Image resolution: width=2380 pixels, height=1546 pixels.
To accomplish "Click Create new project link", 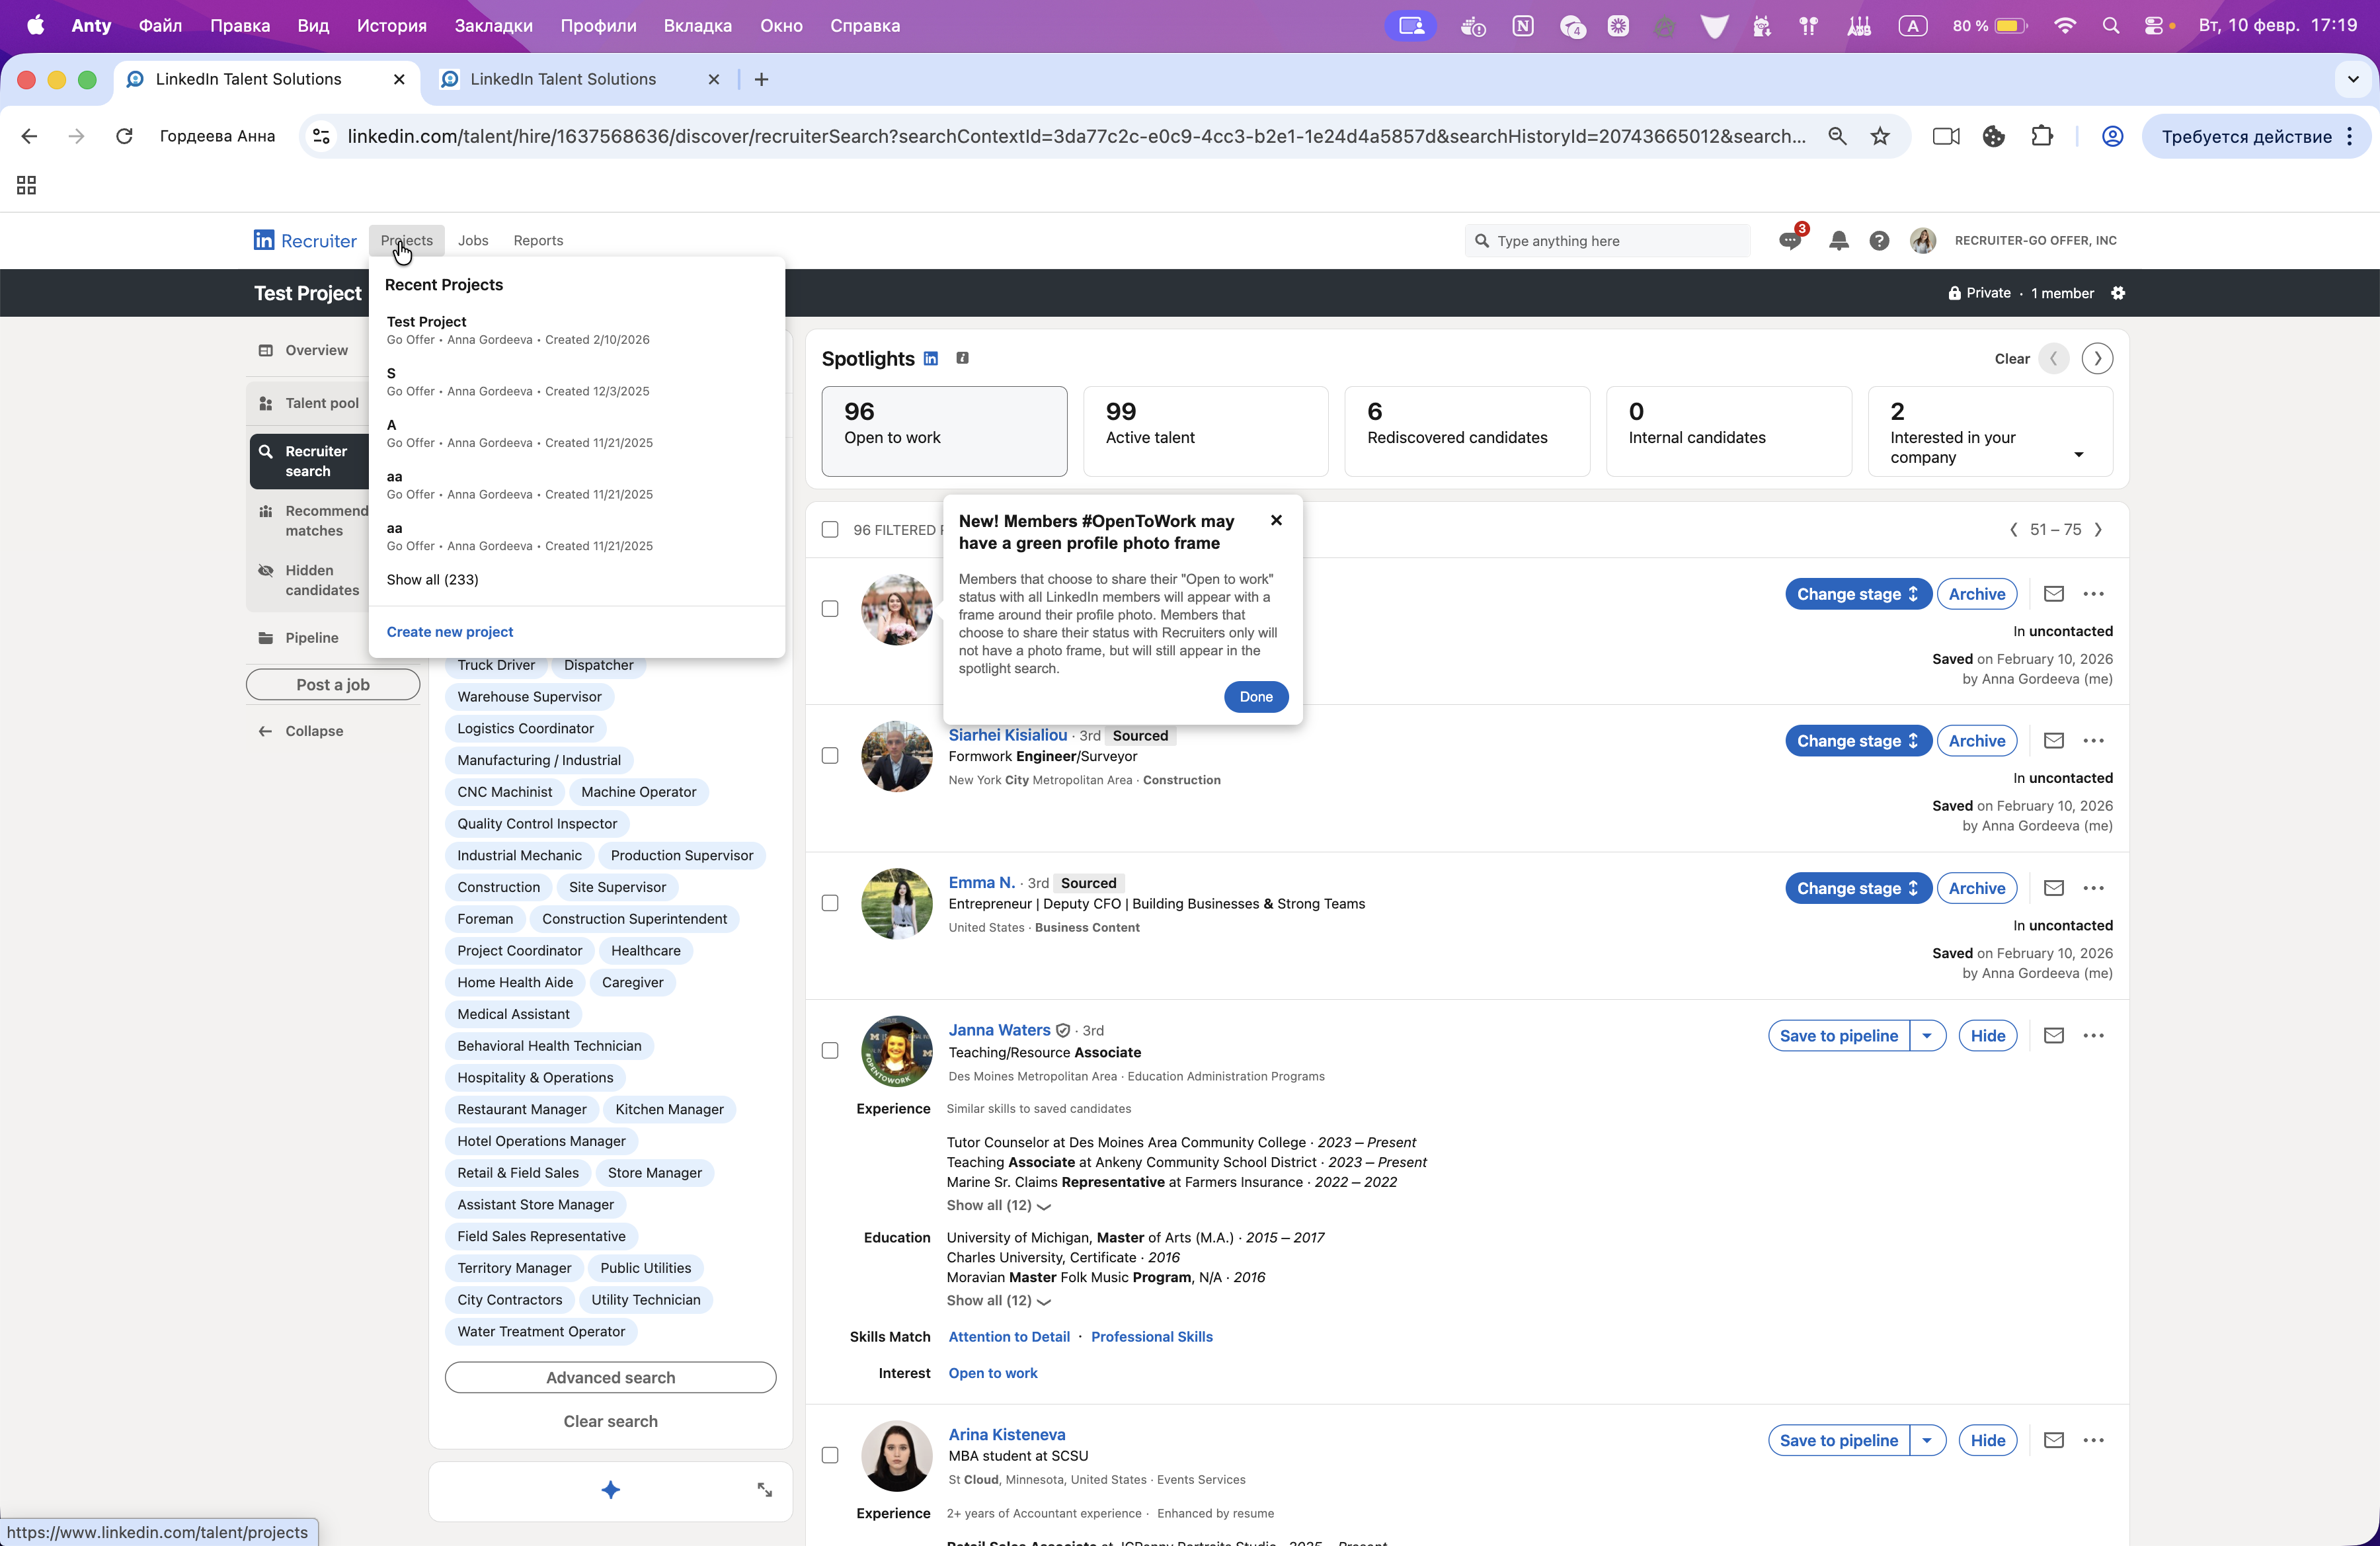I will [450, 632].
